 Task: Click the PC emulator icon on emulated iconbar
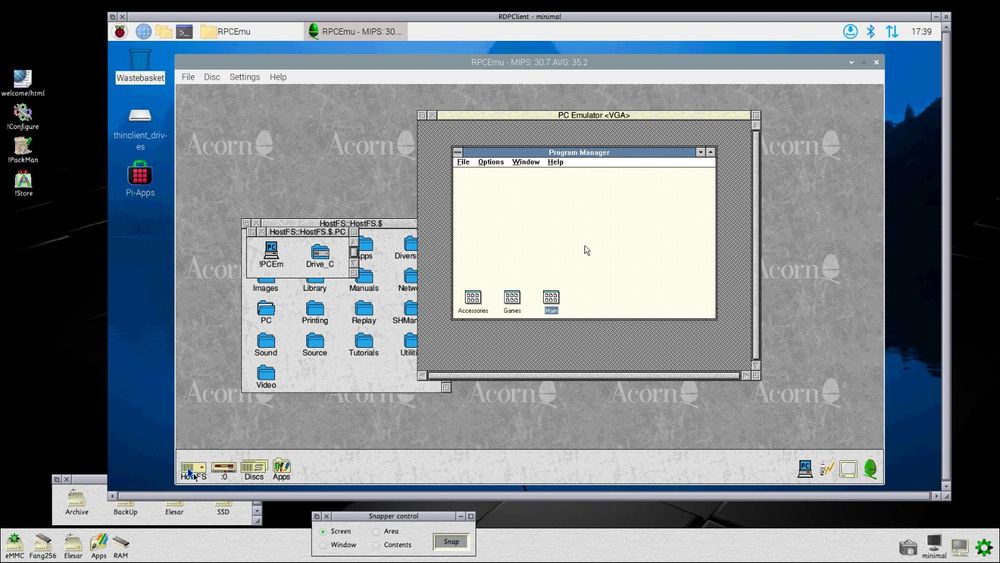pyautogui.click(x=805, y=469)
